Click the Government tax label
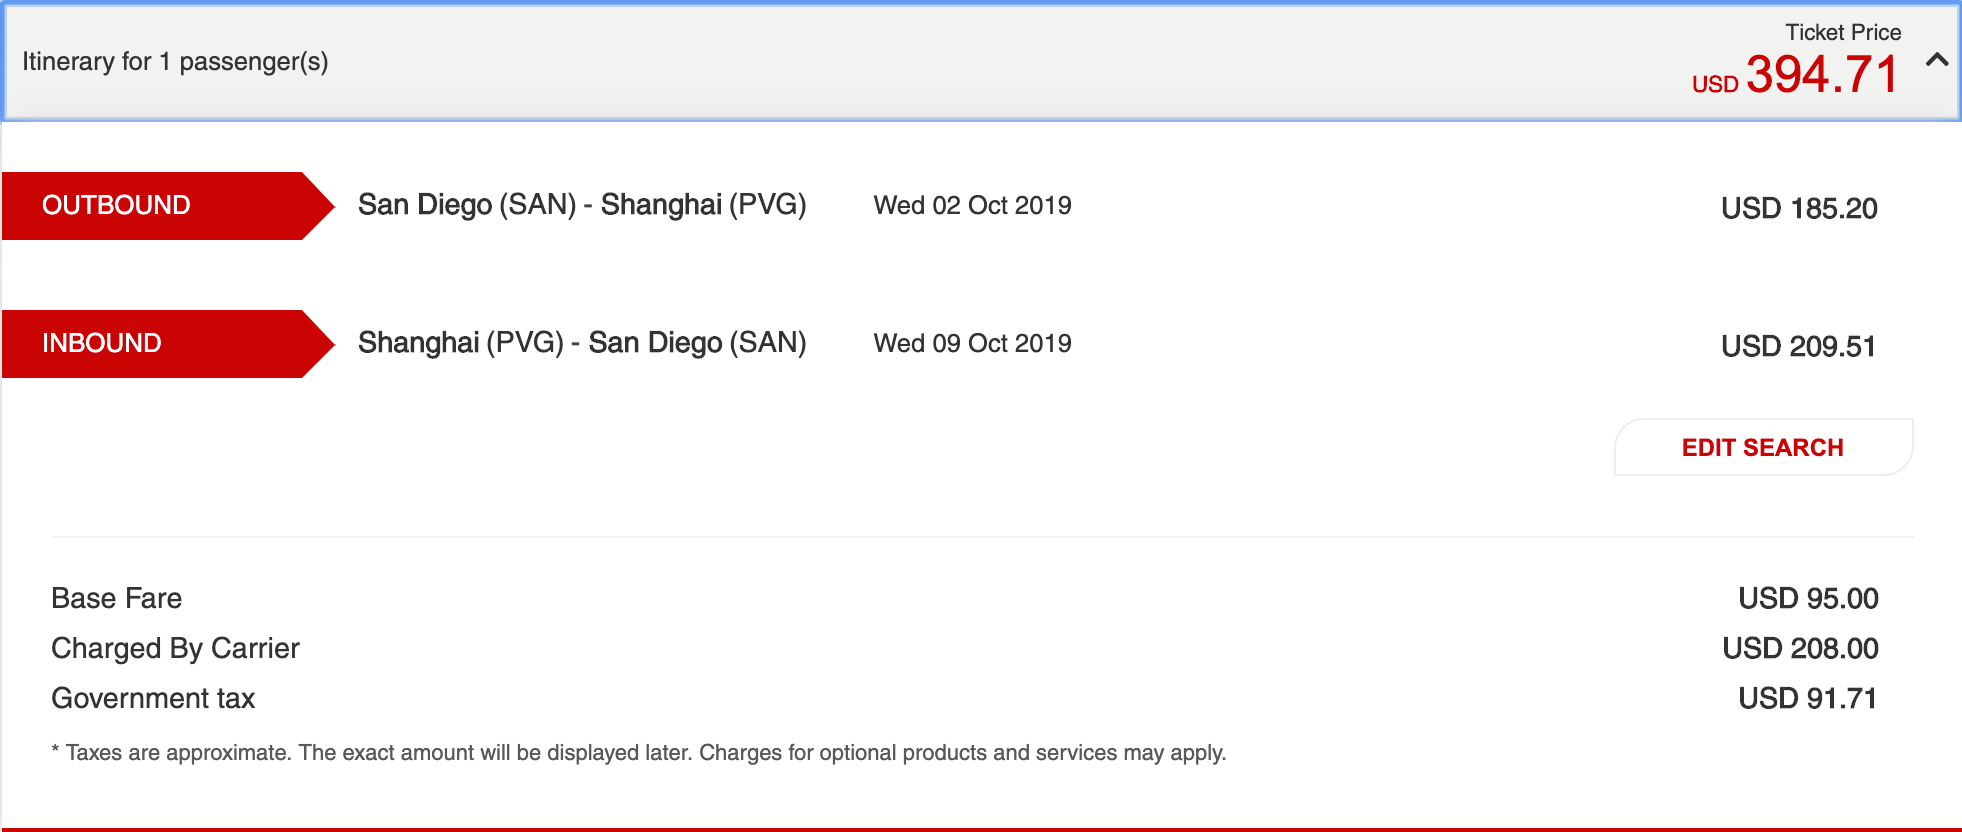This screenshot has width=1962, height=832. 153,698
